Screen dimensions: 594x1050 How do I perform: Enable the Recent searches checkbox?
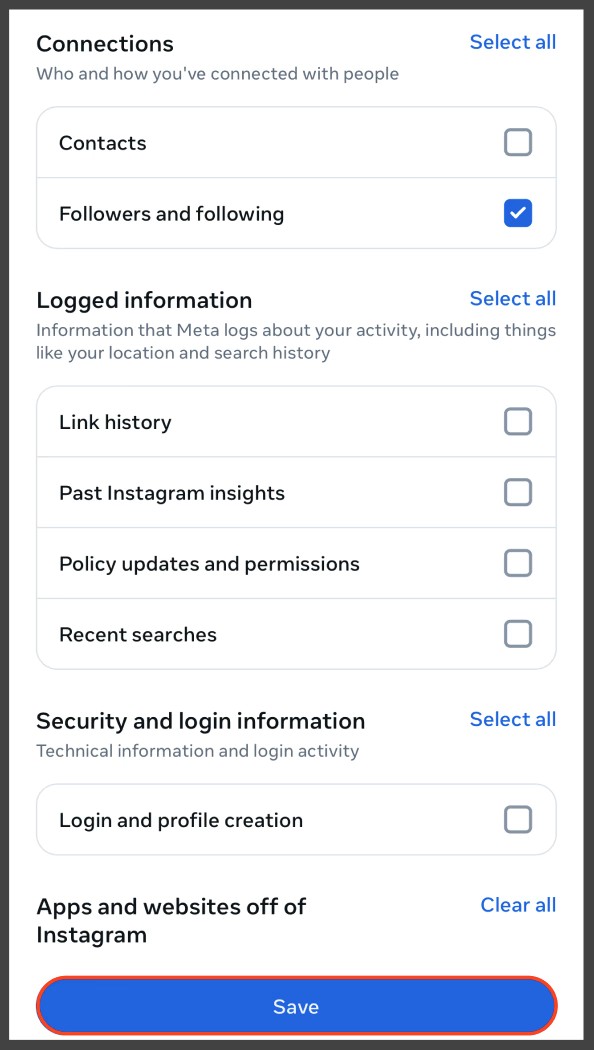(x=518, y=633)
